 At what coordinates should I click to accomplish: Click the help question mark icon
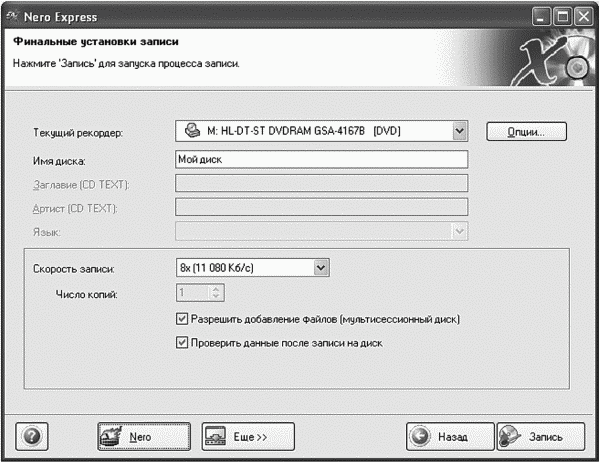(32, 436)
